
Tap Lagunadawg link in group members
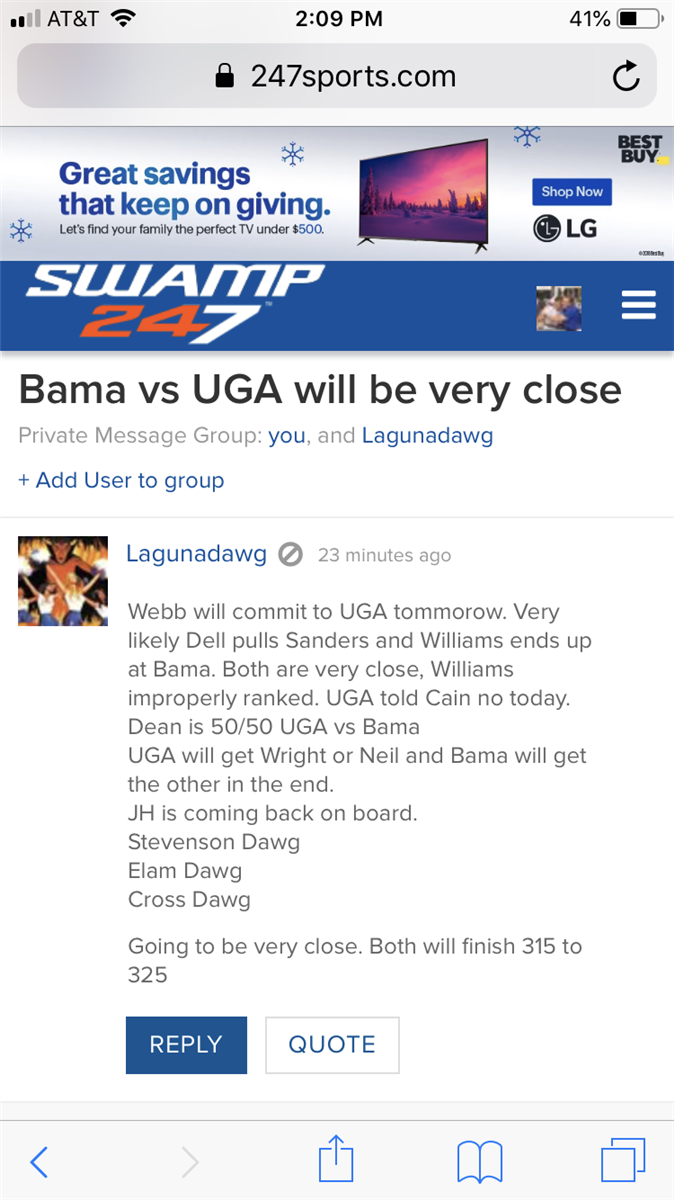coord(427,436)
